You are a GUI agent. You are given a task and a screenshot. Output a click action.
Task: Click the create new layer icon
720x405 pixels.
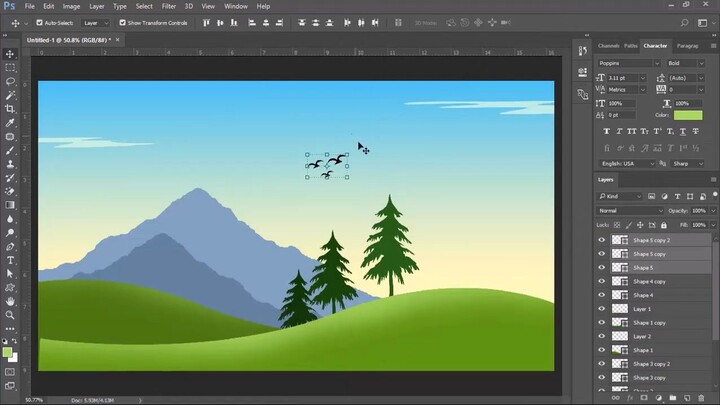point(687,398)
